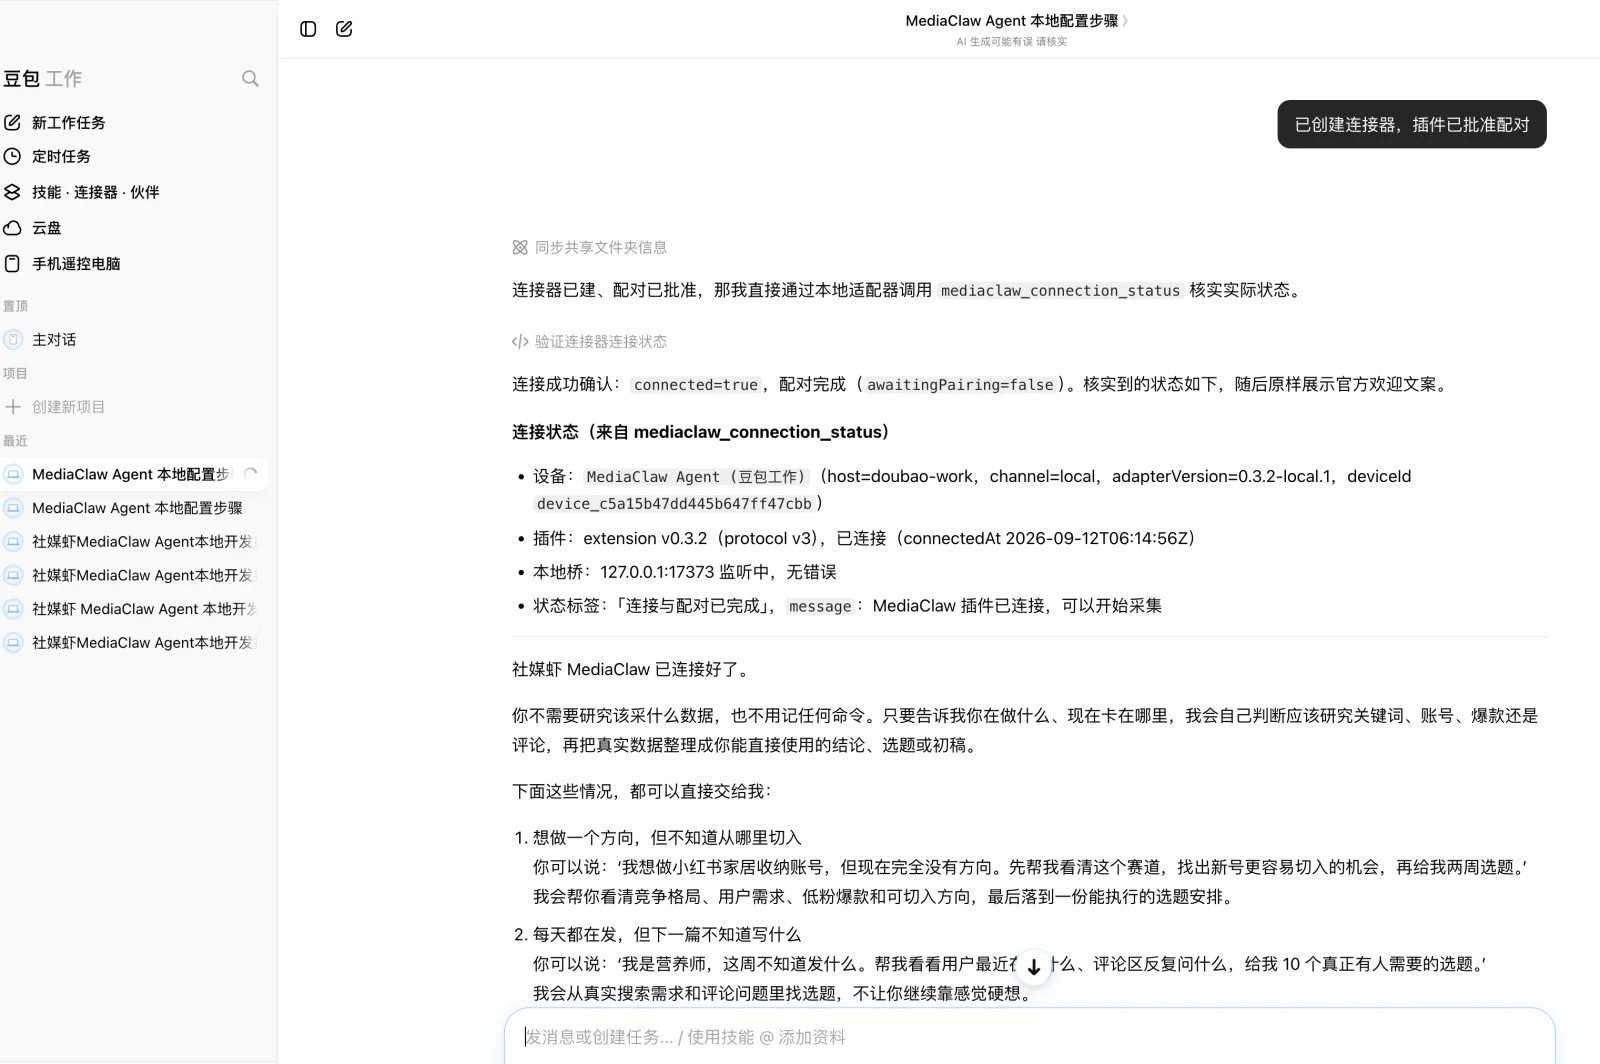
Task: Expand the 验证连接器连接状态 step
Action: [x=590, y=341]
